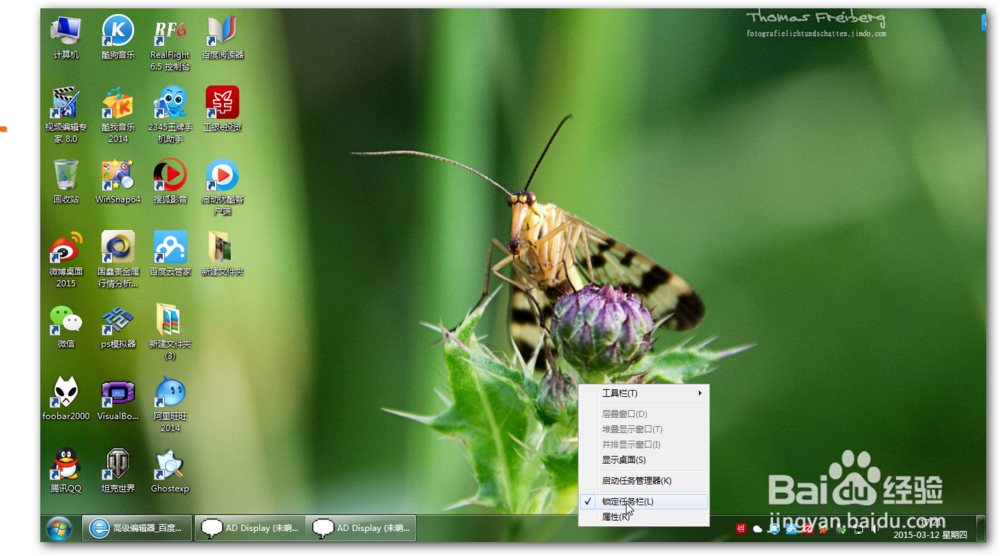Switch to 高级编辑器_百度 taskbar window
This screenshot has height=556, width=1000.
click(x=137, y=528)
